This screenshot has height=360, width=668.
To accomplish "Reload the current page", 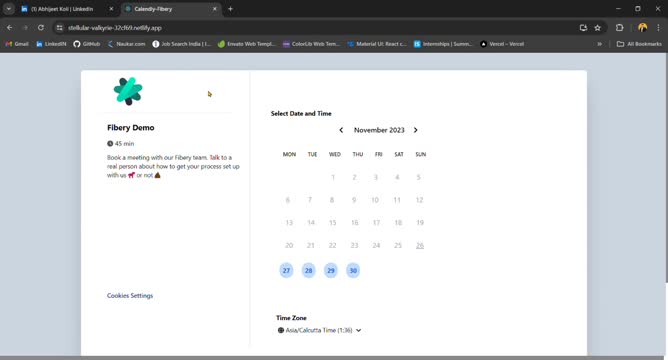I will click(x=40, y=28).
